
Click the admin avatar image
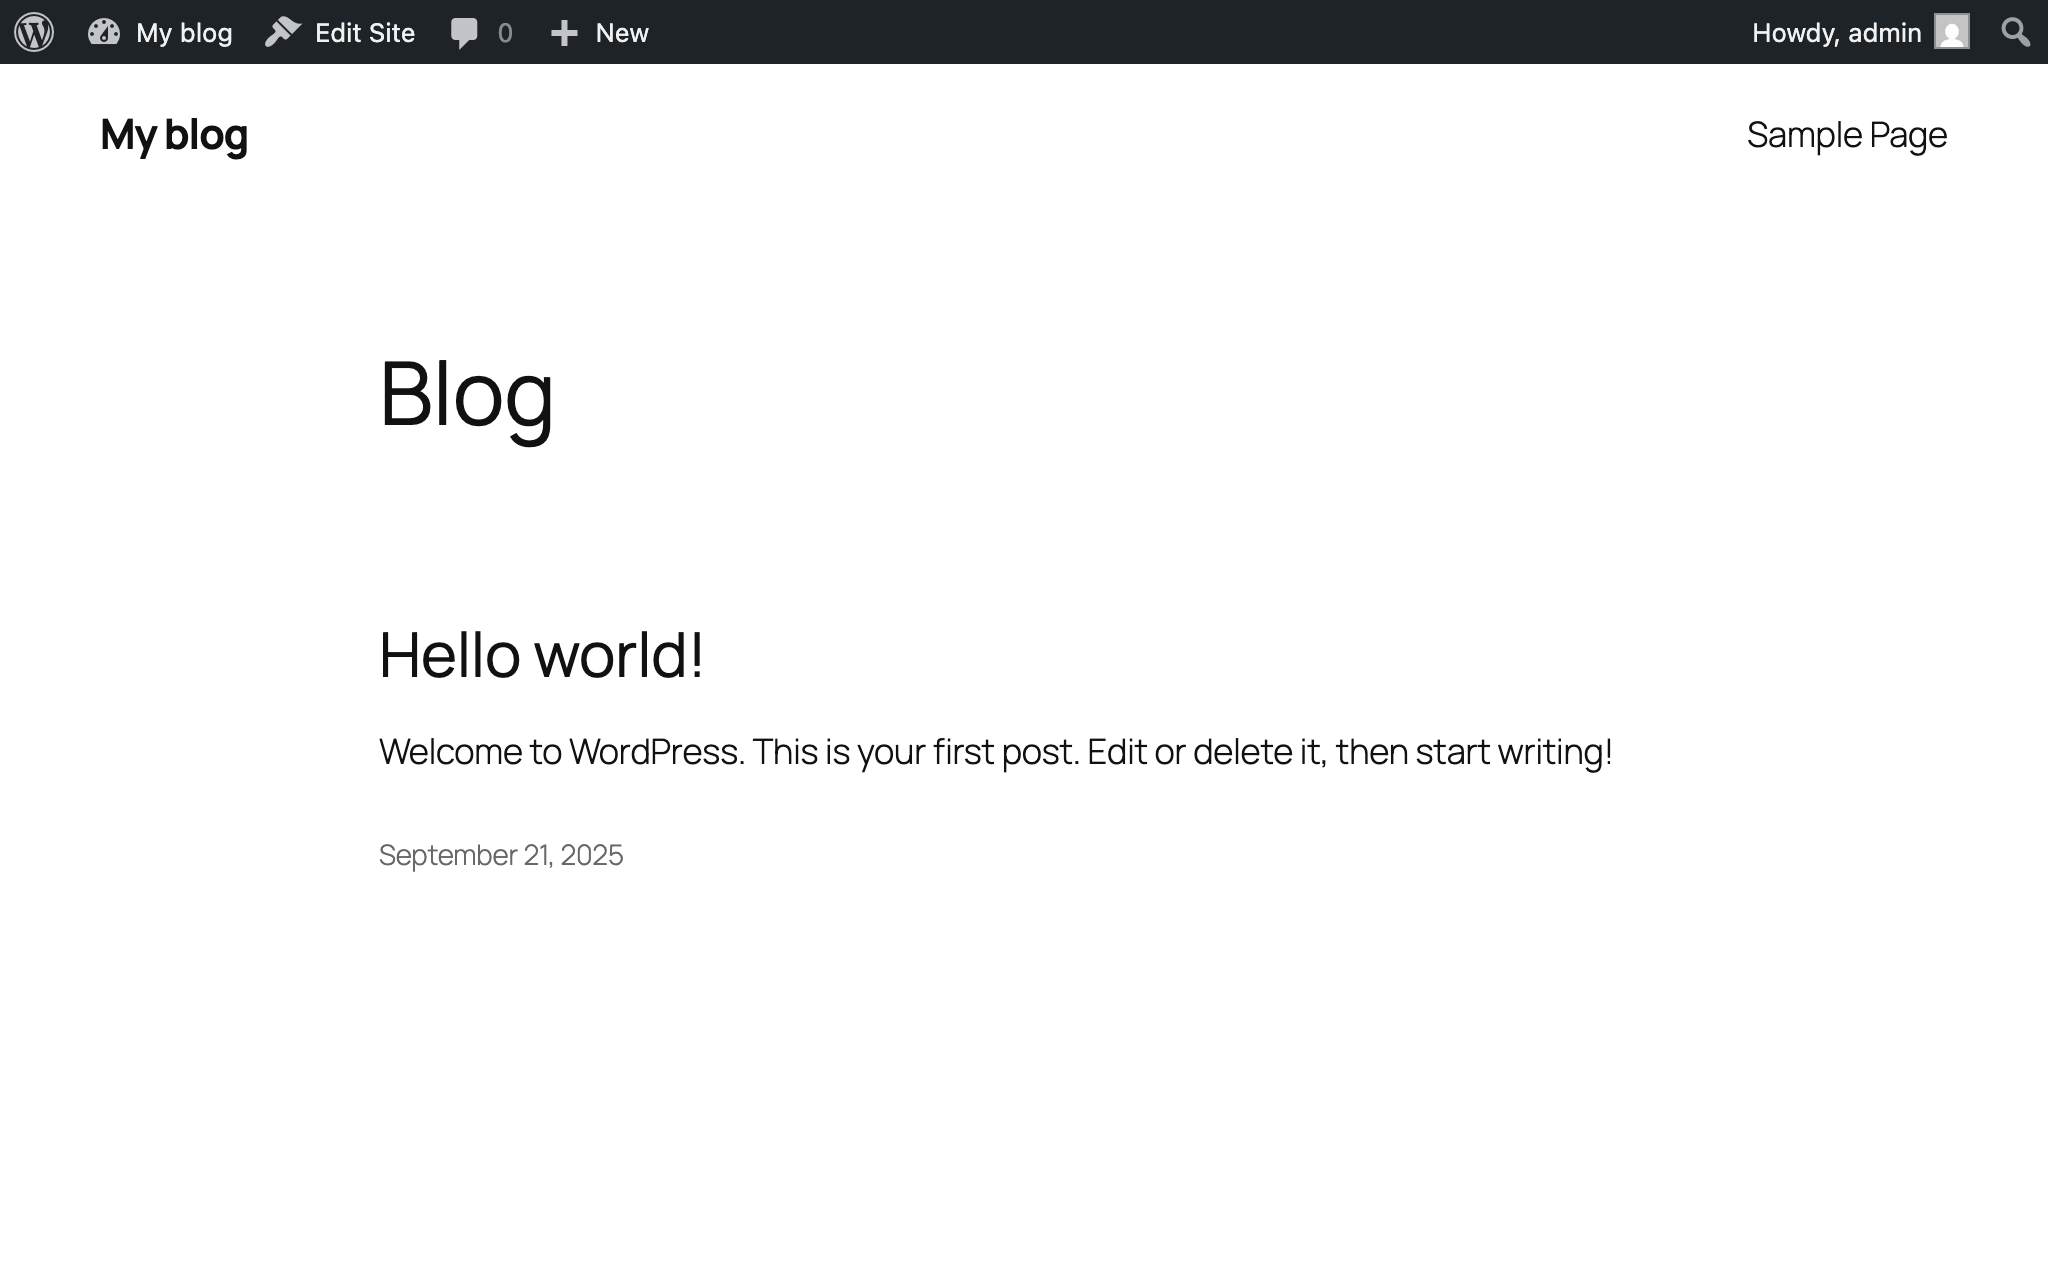pyautogui.click(x=1950, y=32)
